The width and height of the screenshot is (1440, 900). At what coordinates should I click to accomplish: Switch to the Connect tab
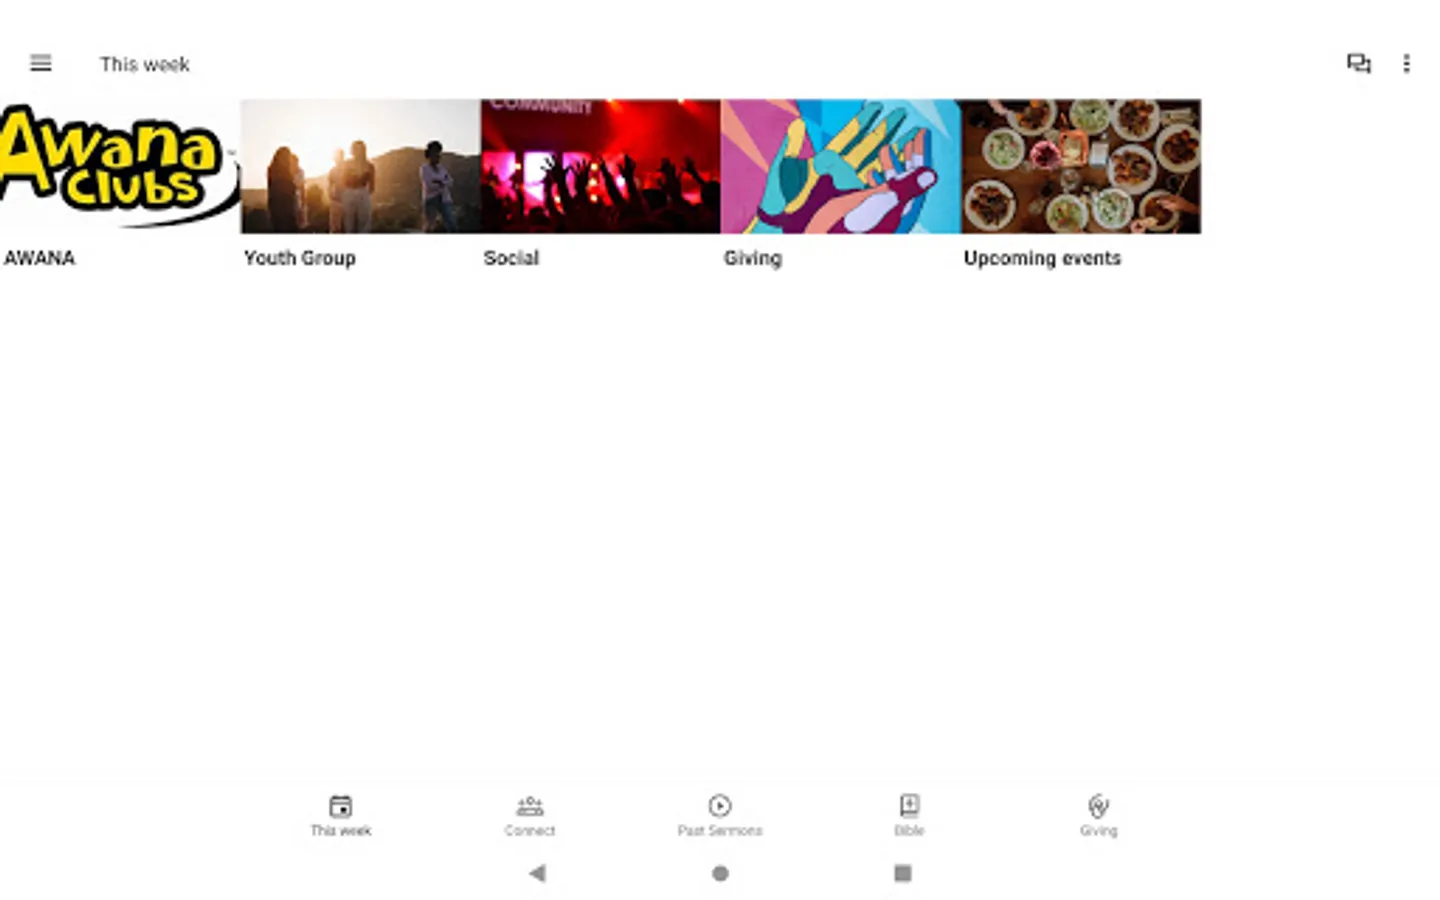pos(529,815)
